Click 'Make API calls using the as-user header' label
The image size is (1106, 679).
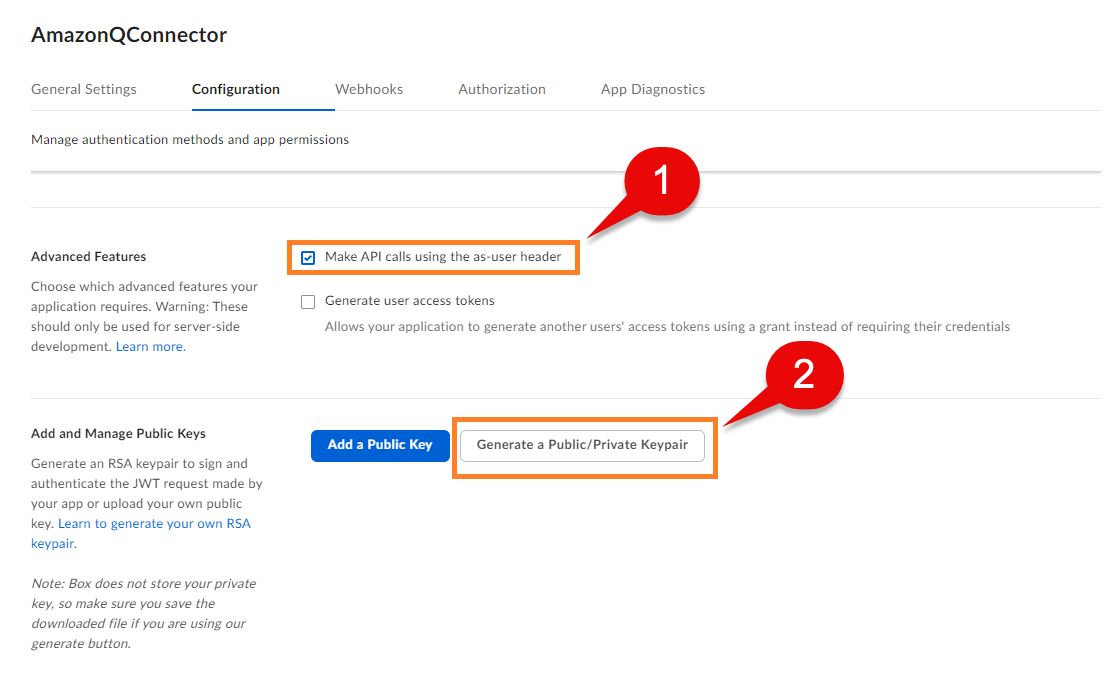click(x=443, y=257)
